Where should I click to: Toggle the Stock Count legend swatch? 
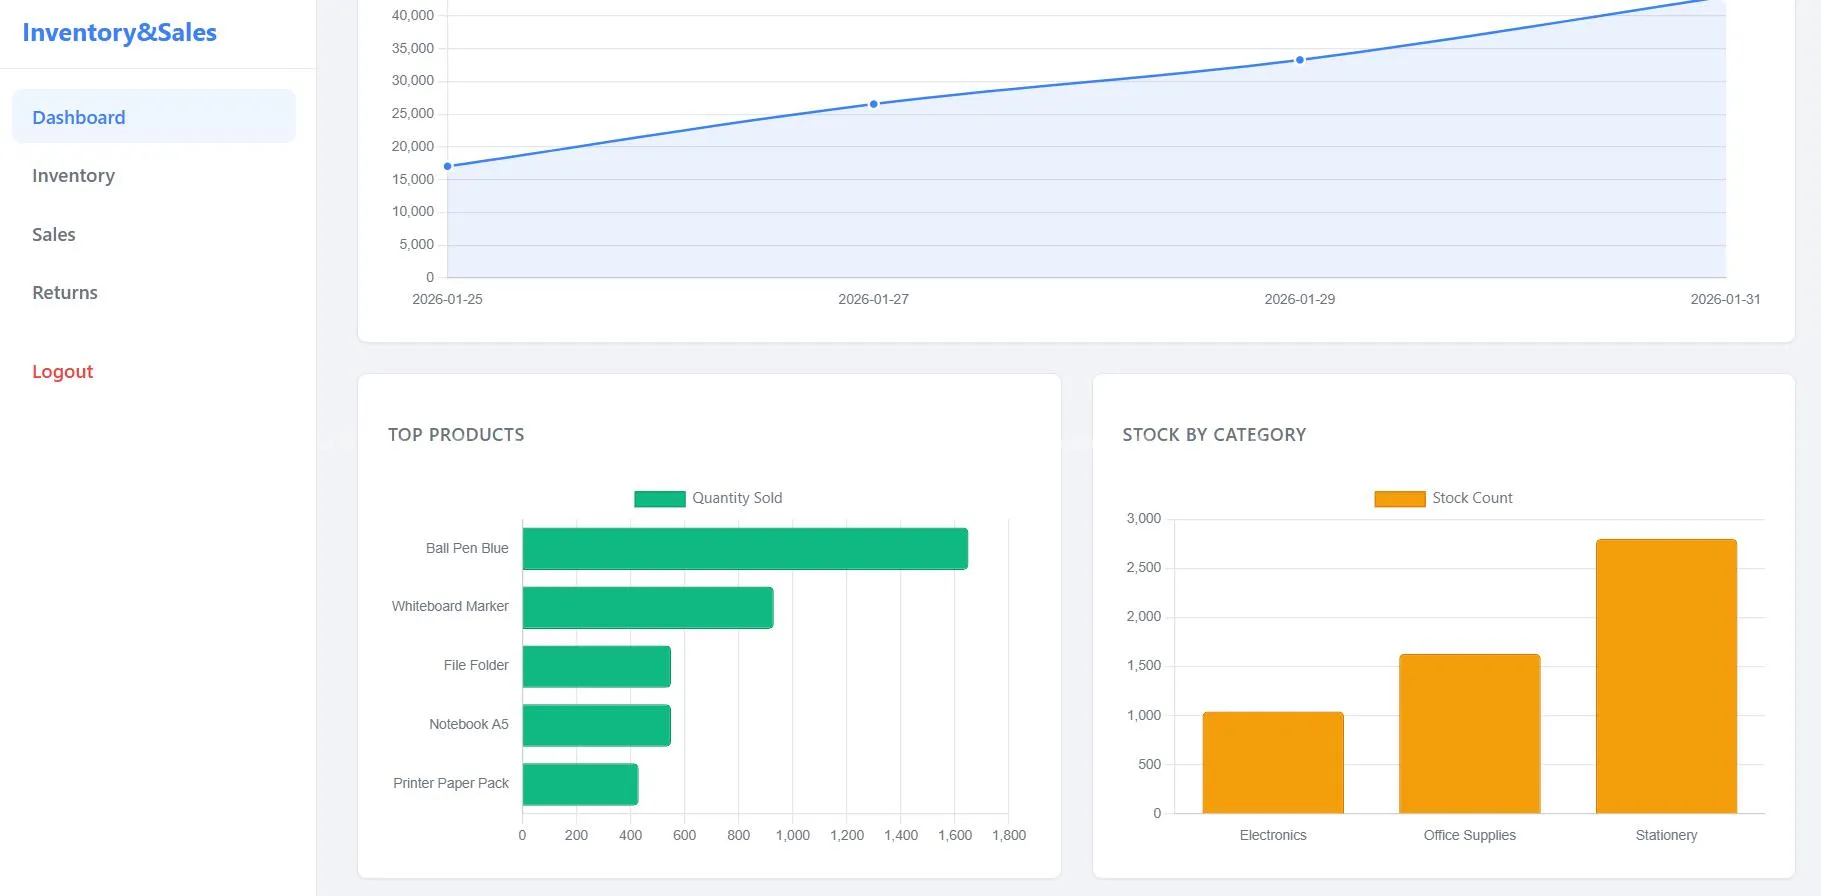1399,499
